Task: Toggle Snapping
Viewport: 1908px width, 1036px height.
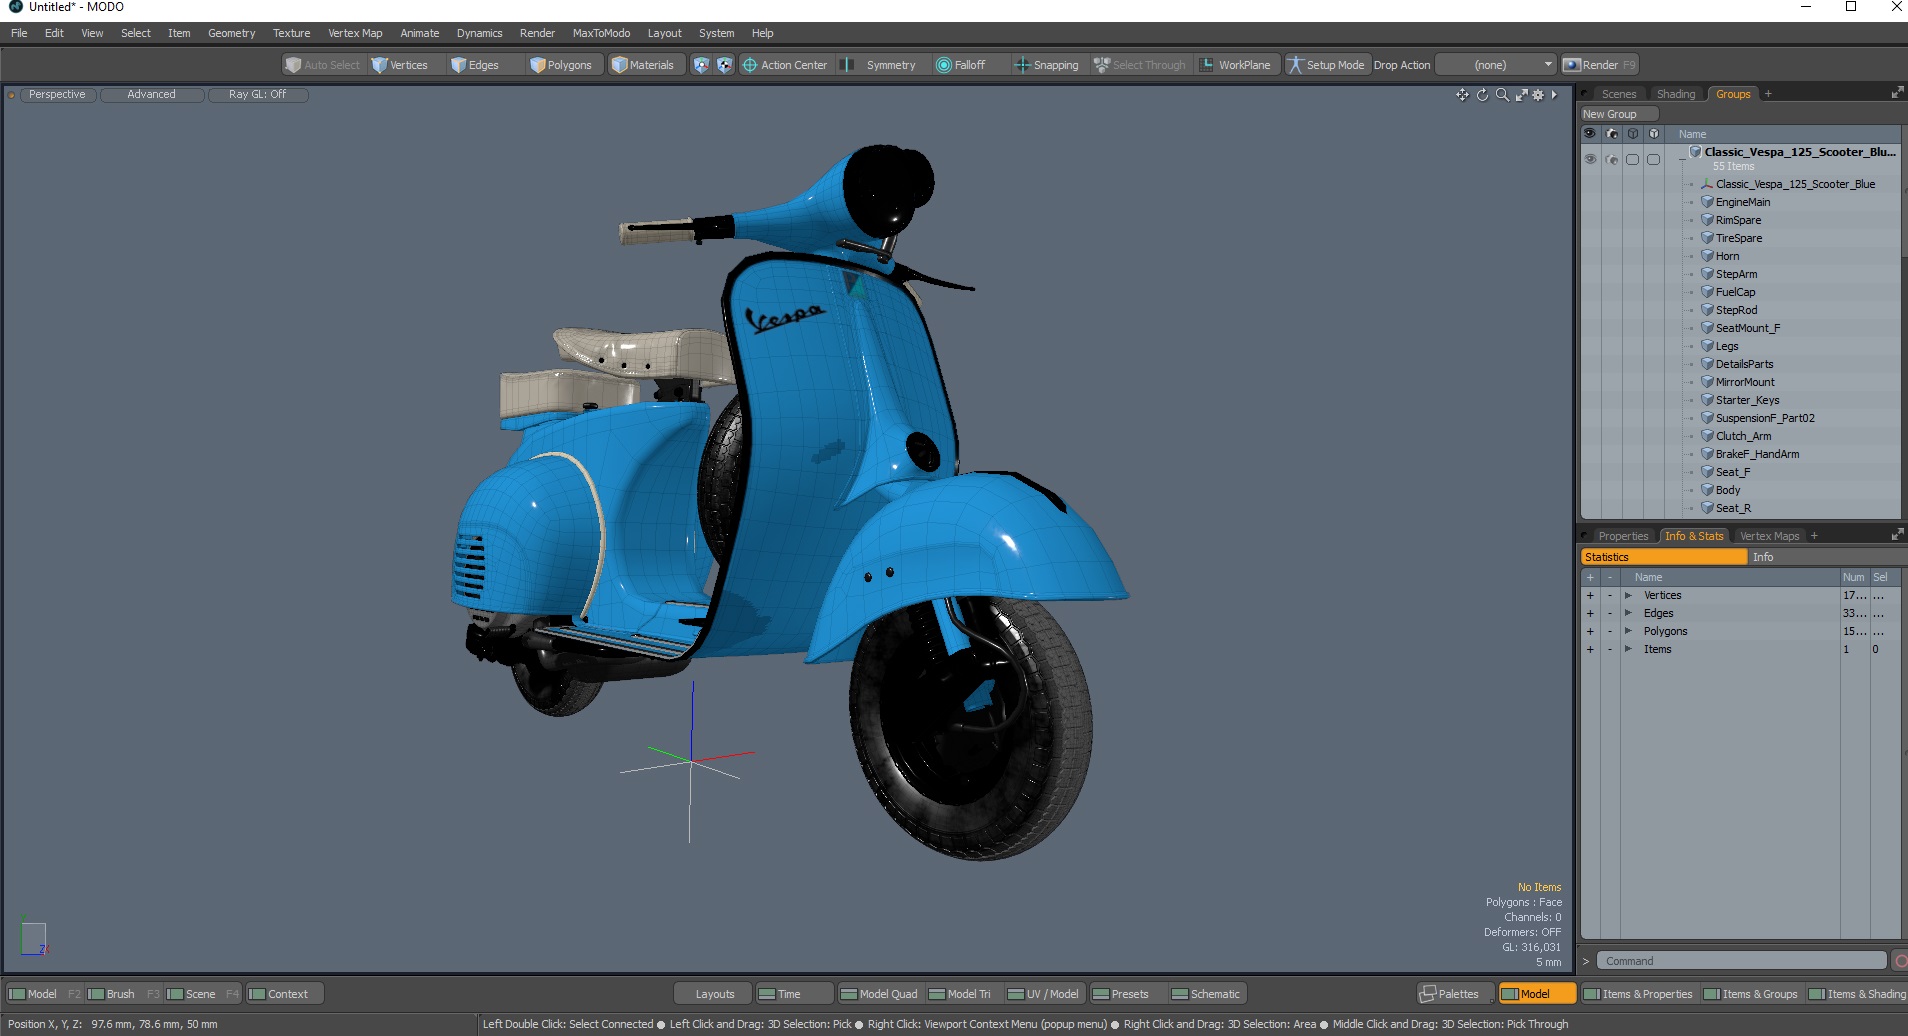Action: click(1047, 65)
